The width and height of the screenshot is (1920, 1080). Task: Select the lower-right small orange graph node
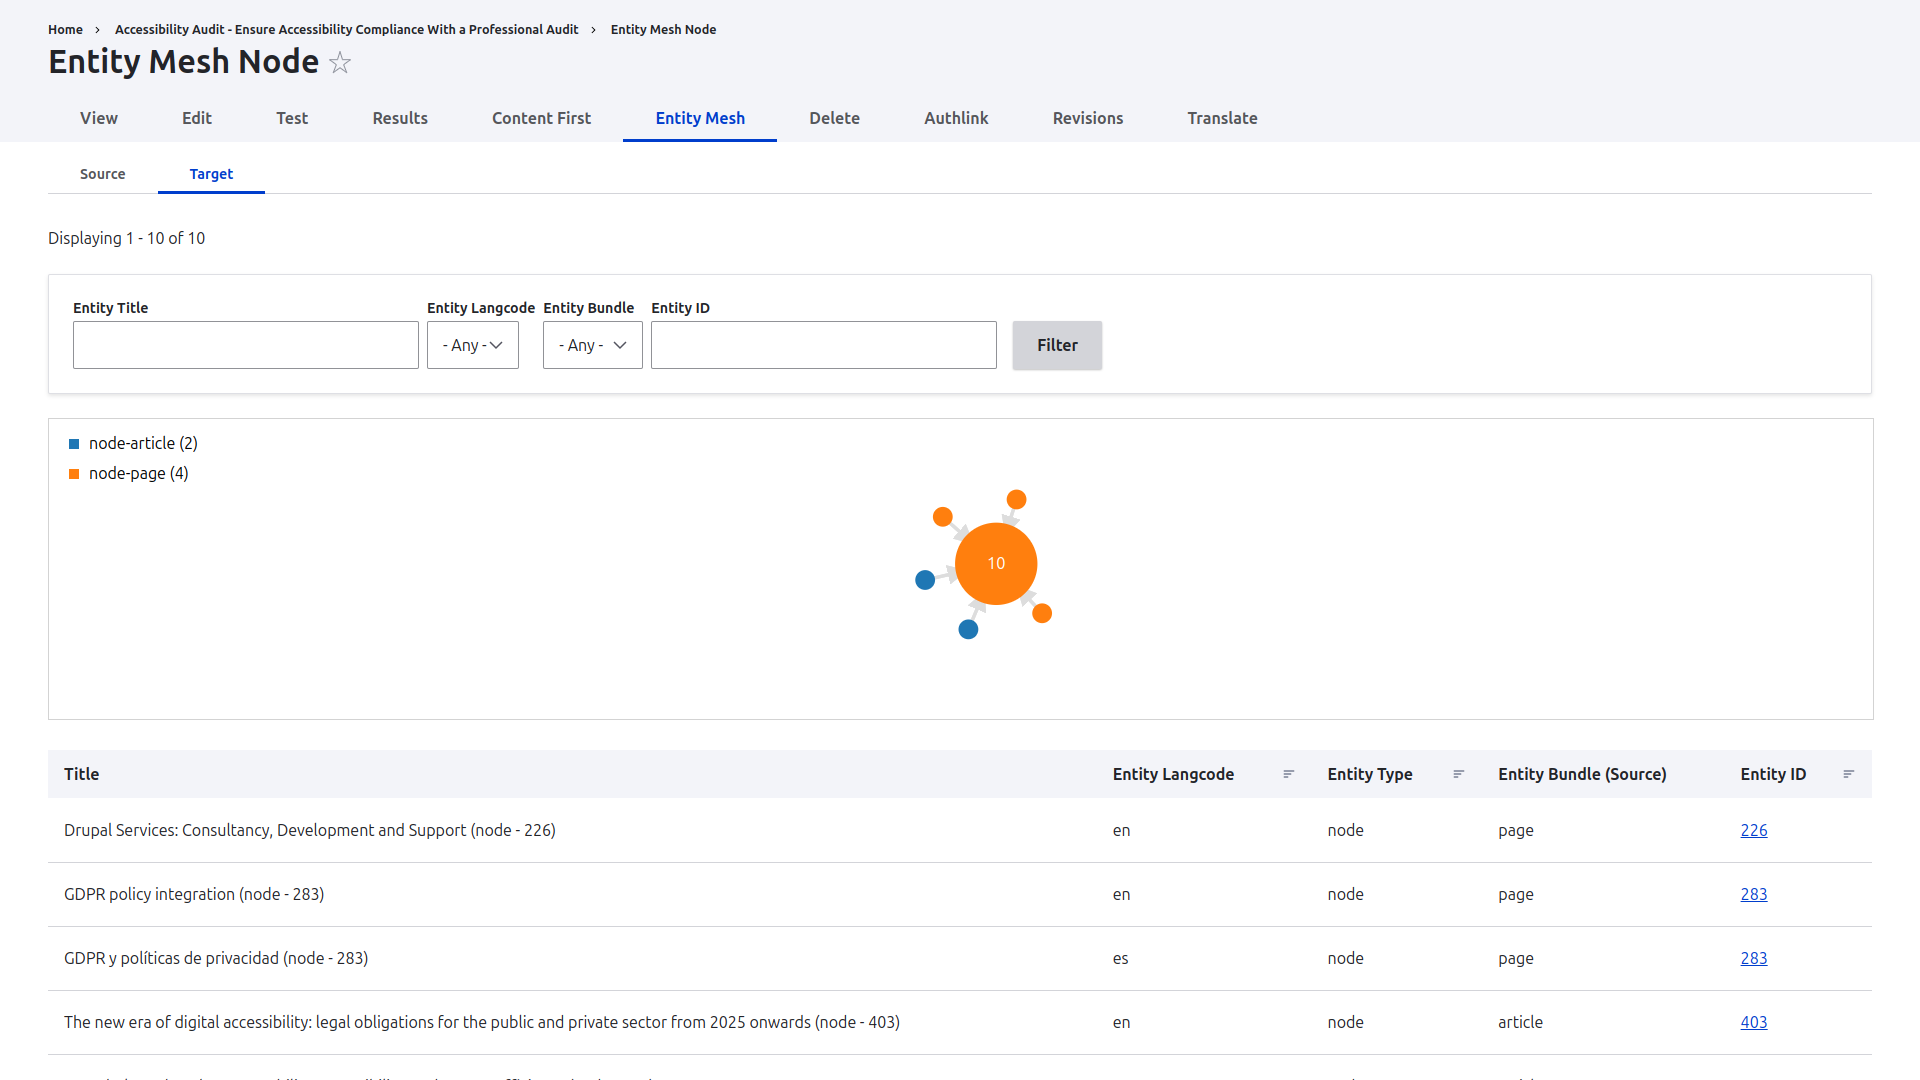[x=1042, y=613]
